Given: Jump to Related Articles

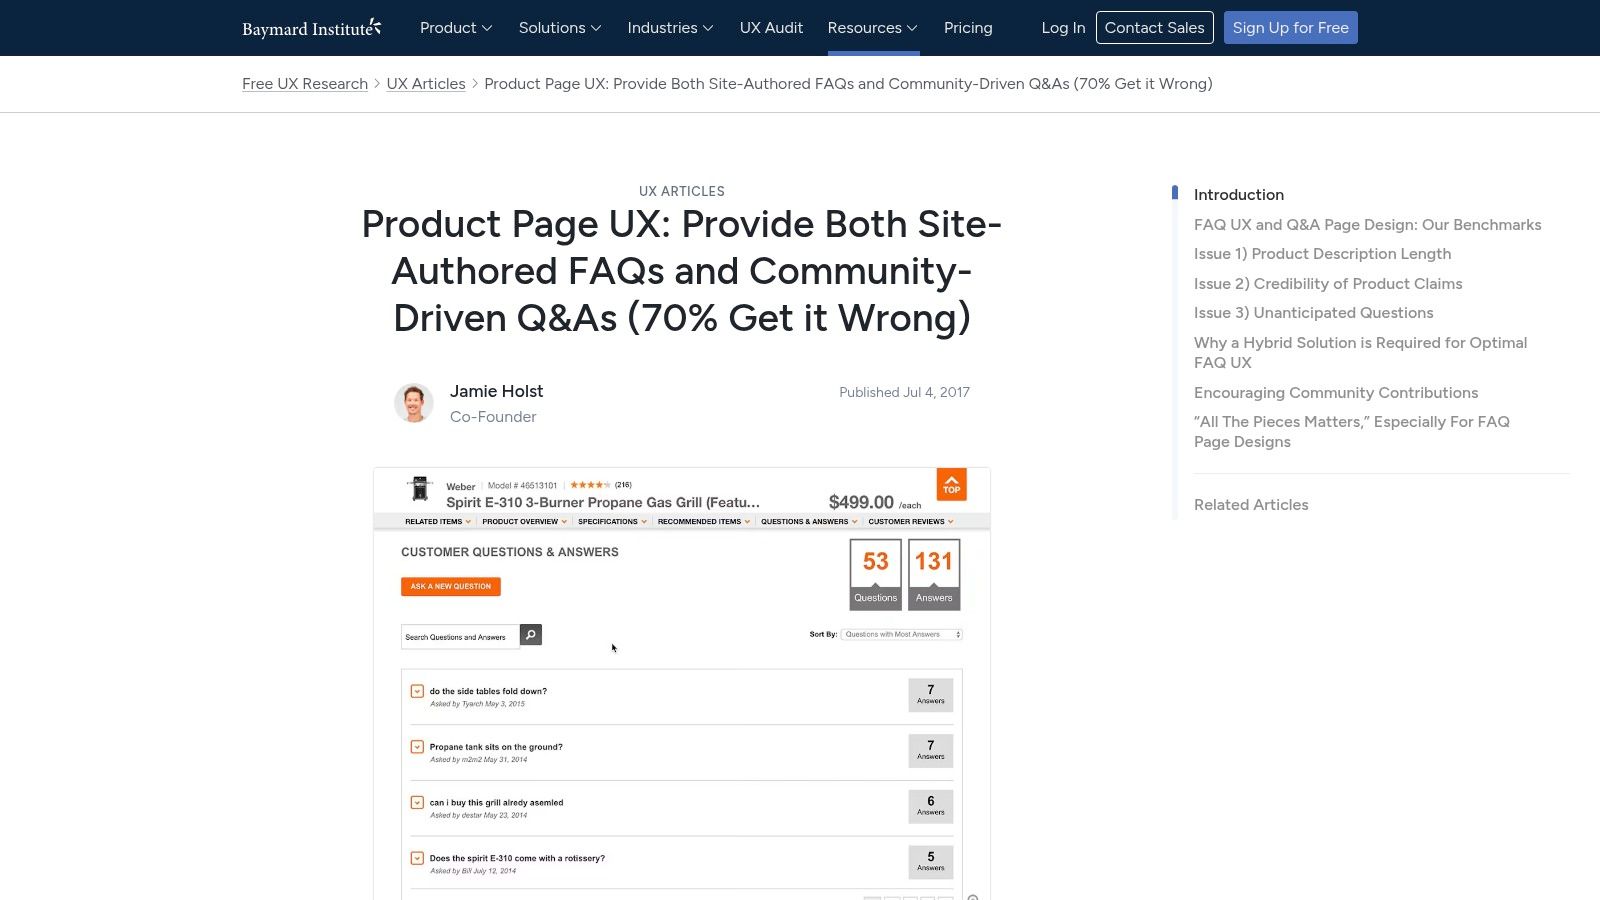Looking at the screenshot, I should click(x=1251, y=505).
